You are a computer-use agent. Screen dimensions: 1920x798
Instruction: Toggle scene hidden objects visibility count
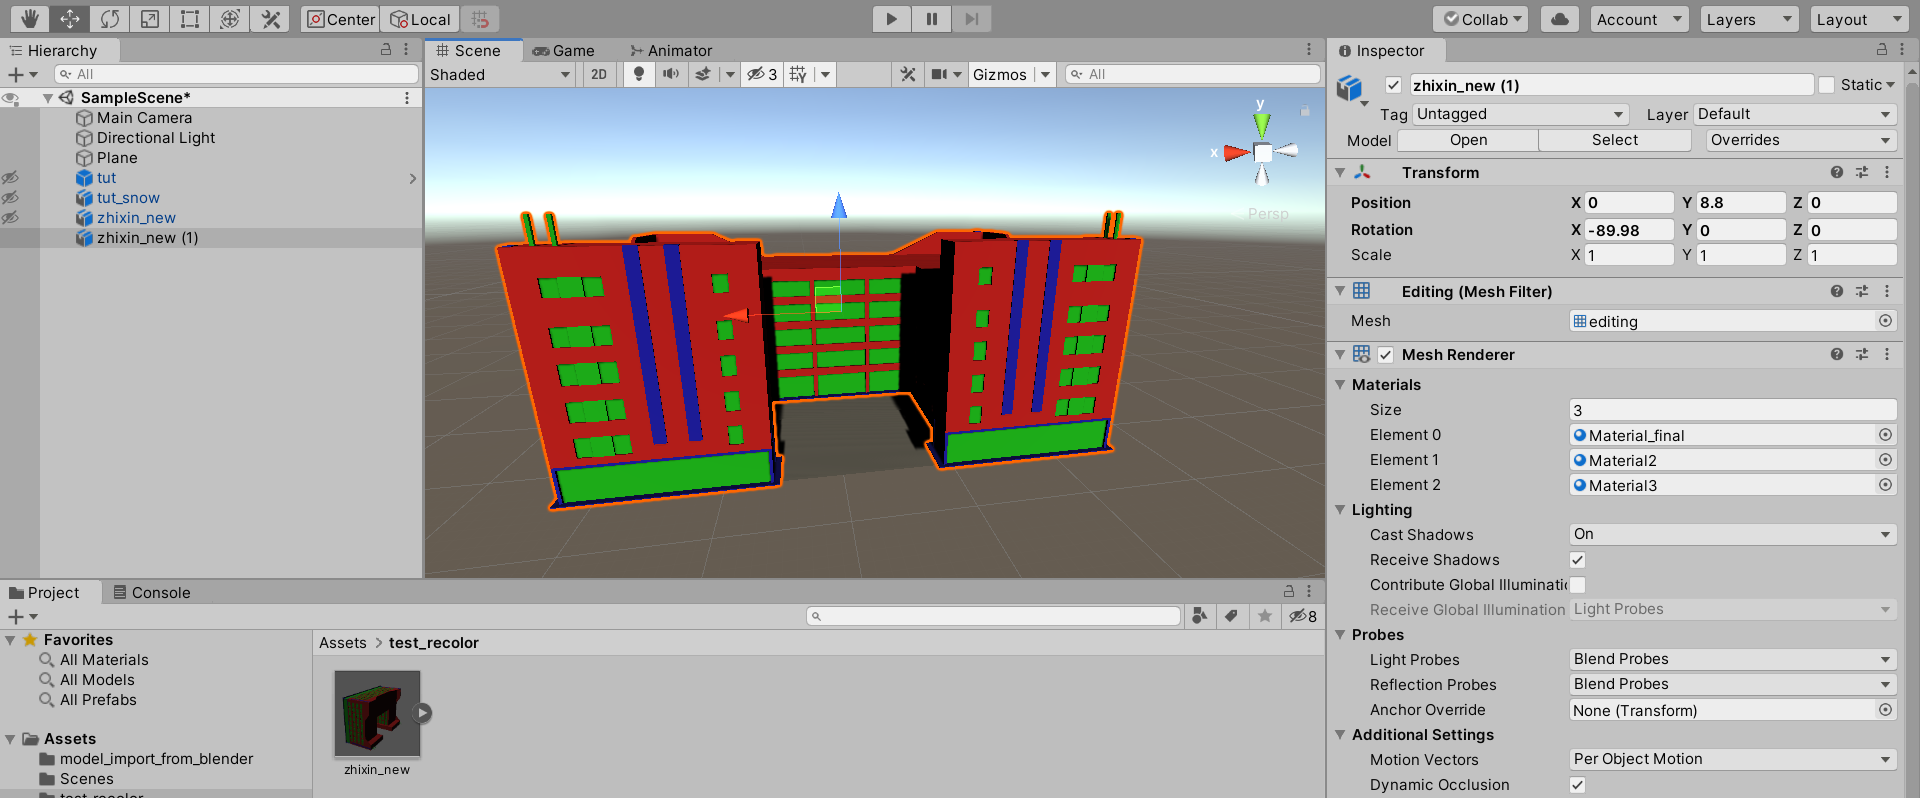pos(763,74)
